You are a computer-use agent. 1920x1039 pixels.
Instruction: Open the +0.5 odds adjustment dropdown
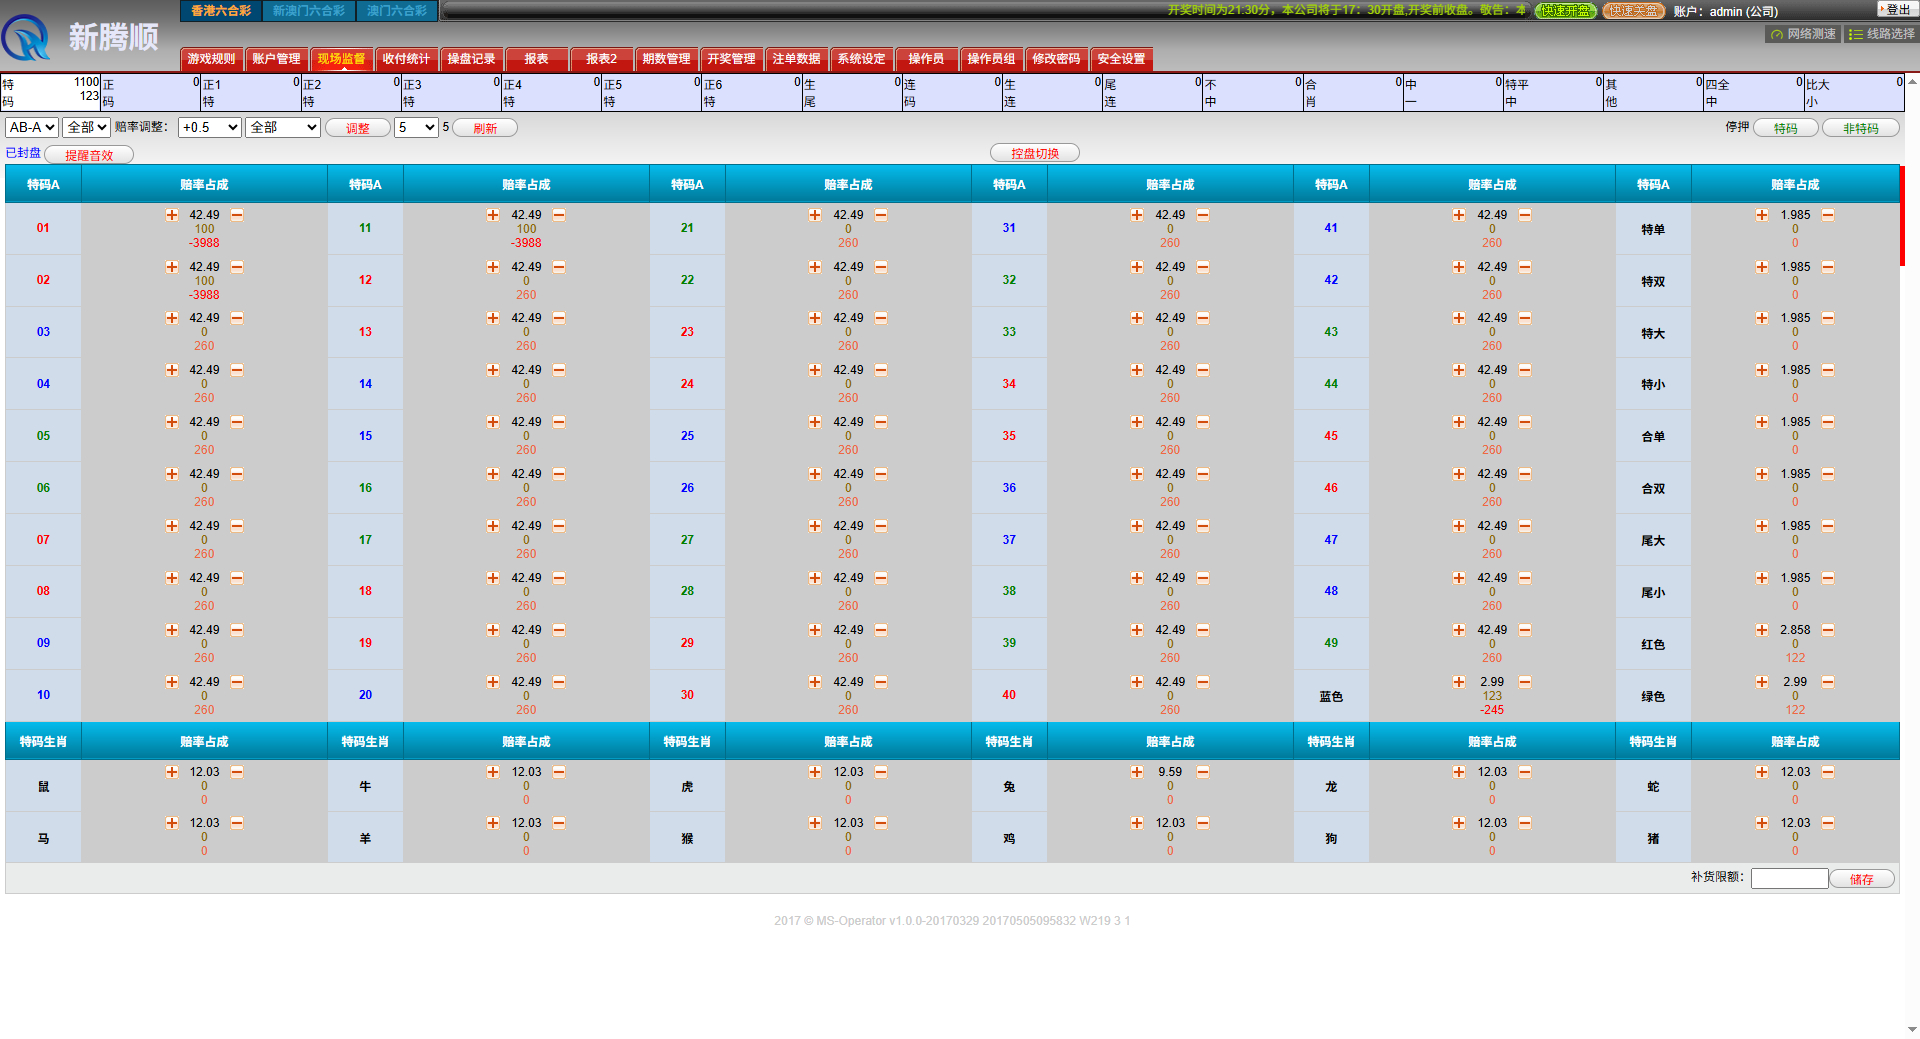(209, 127)
